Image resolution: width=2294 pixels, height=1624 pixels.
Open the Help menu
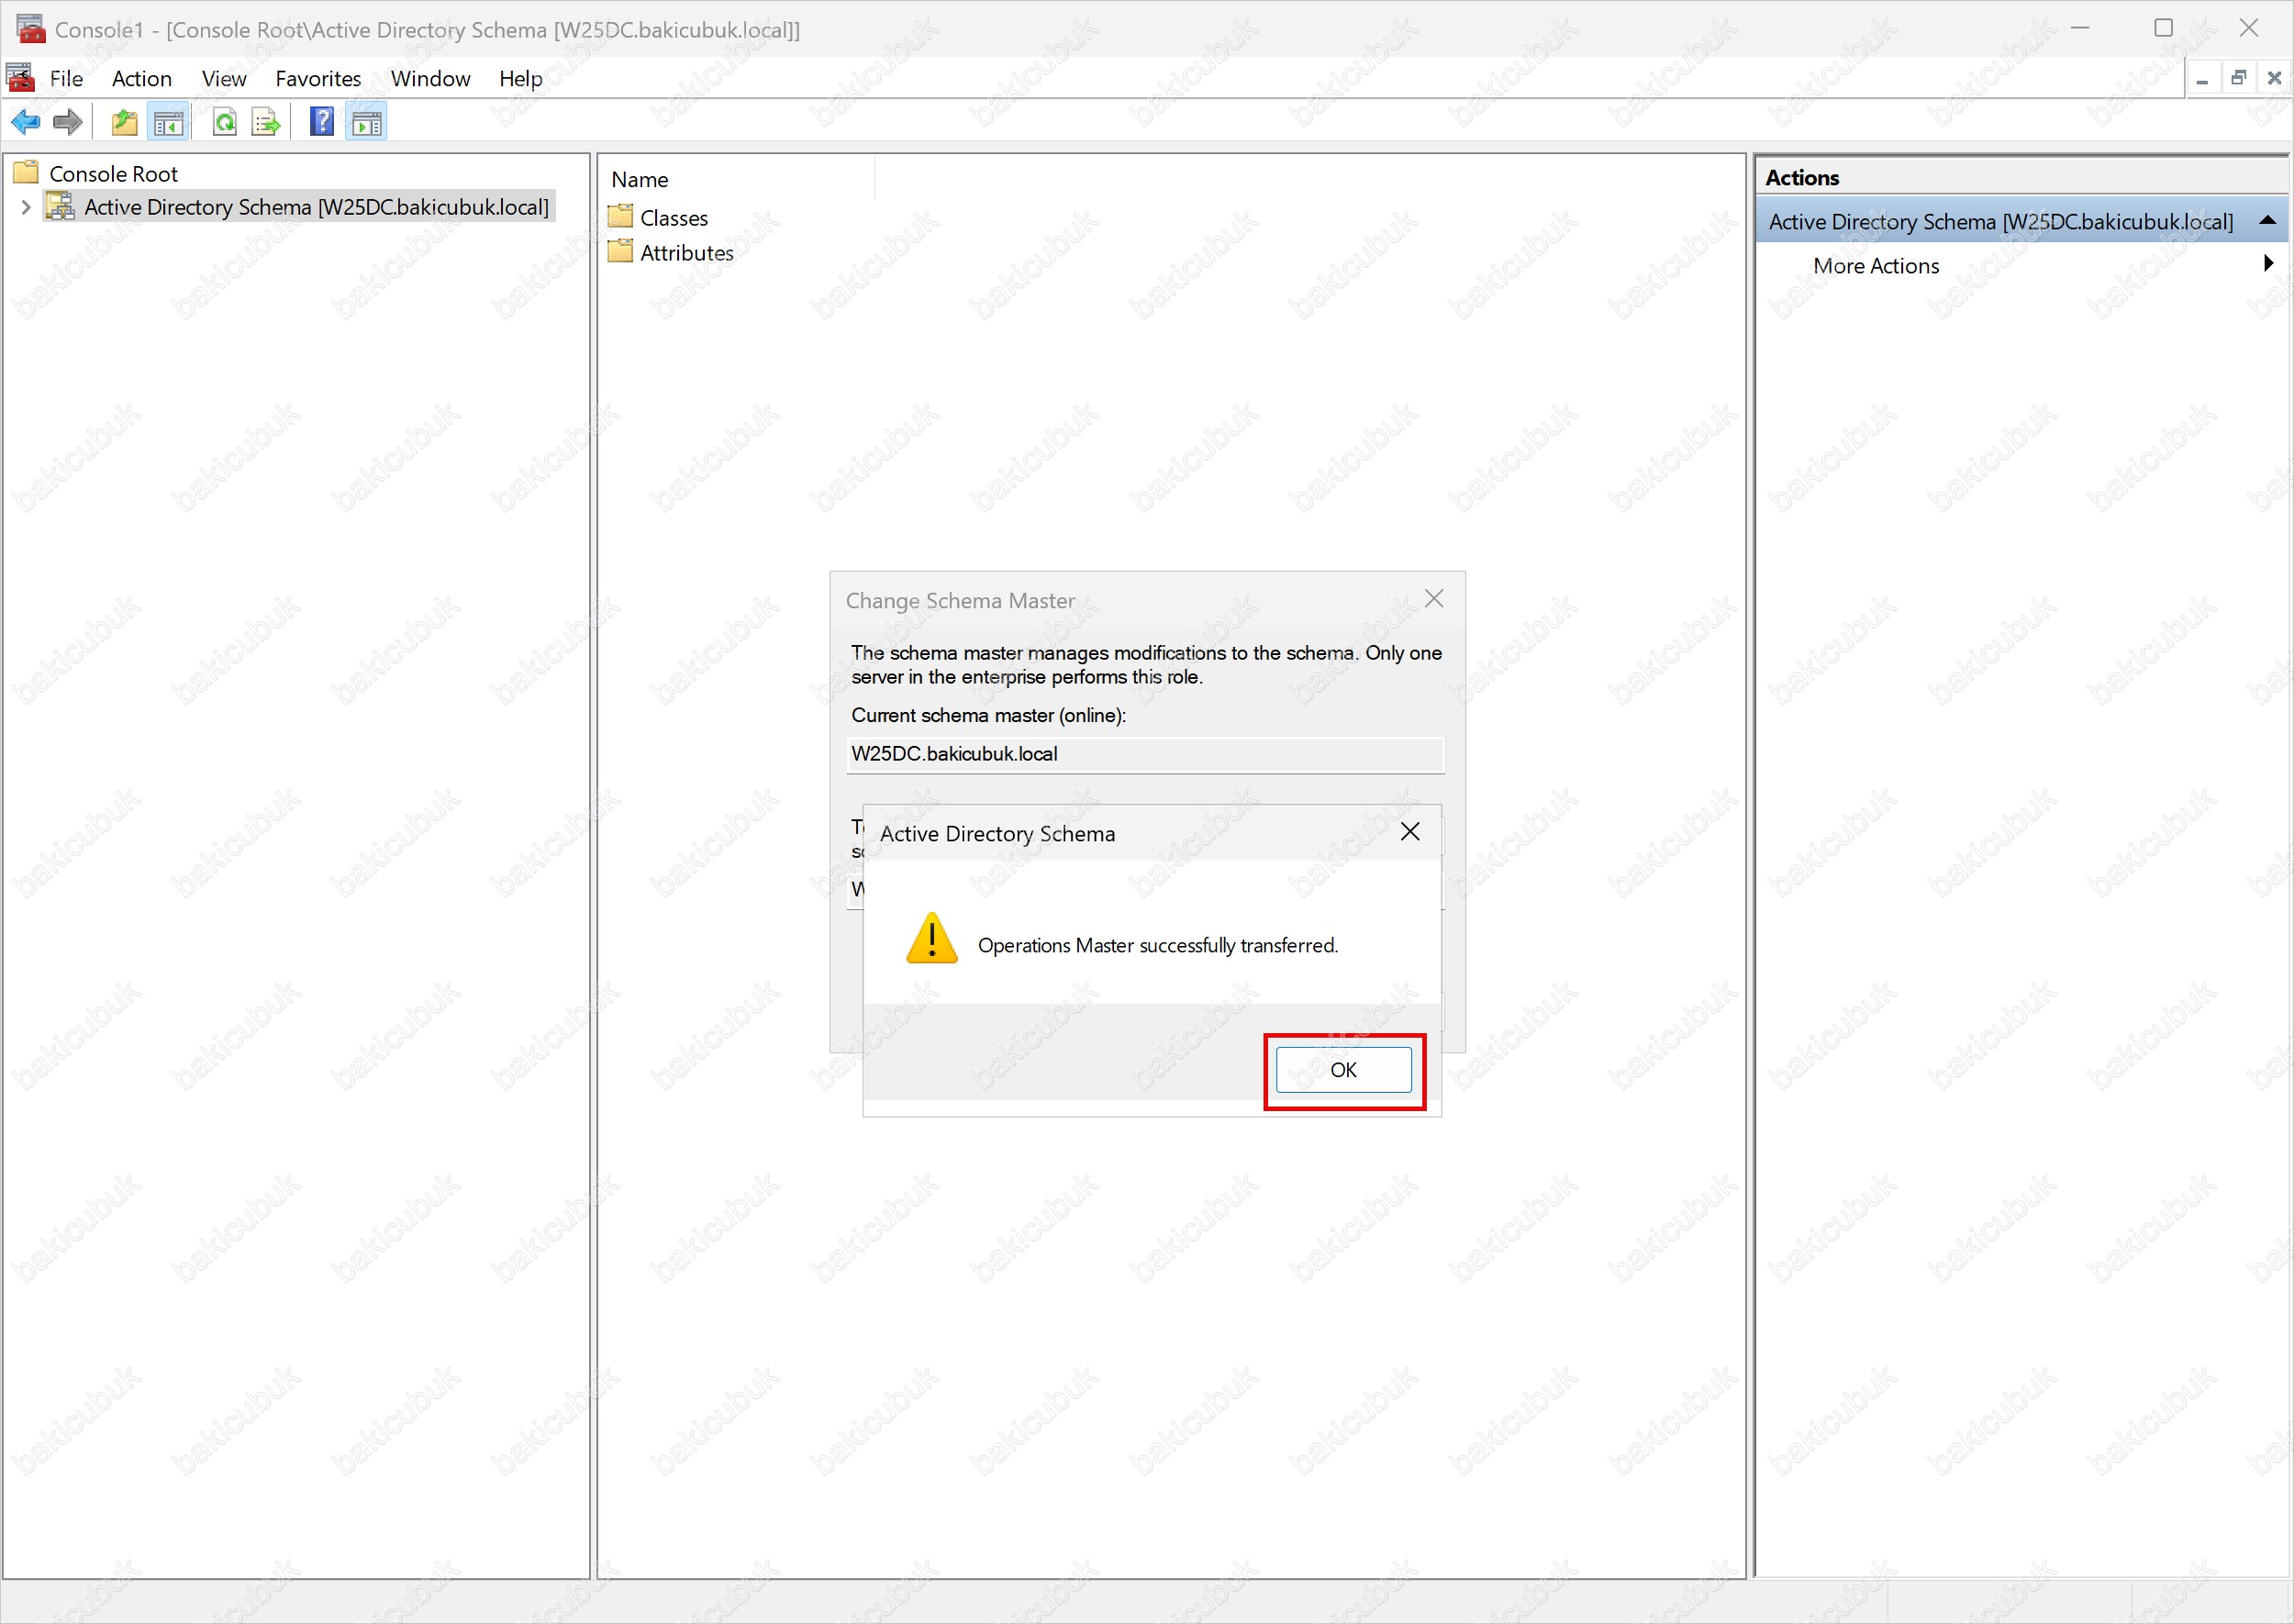pos(520,78)
